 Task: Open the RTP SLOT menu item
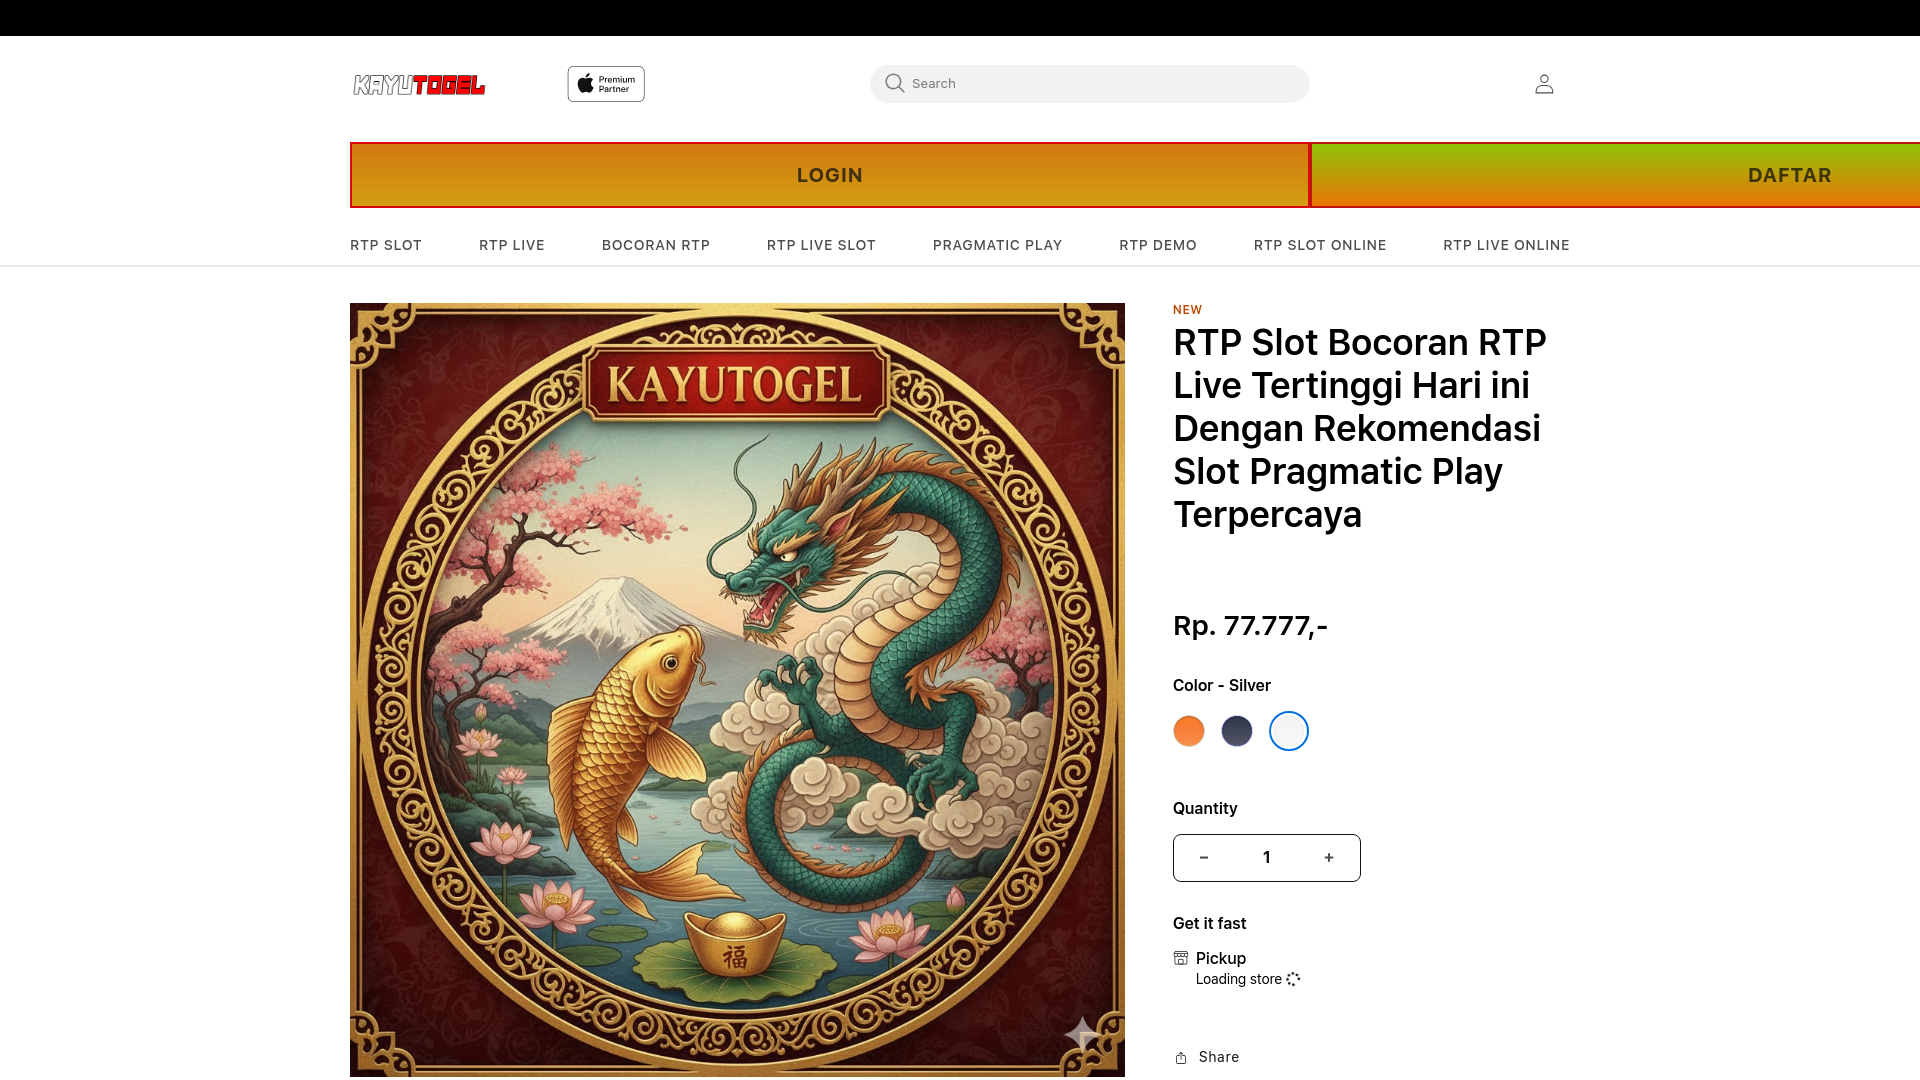pos(386,245)
